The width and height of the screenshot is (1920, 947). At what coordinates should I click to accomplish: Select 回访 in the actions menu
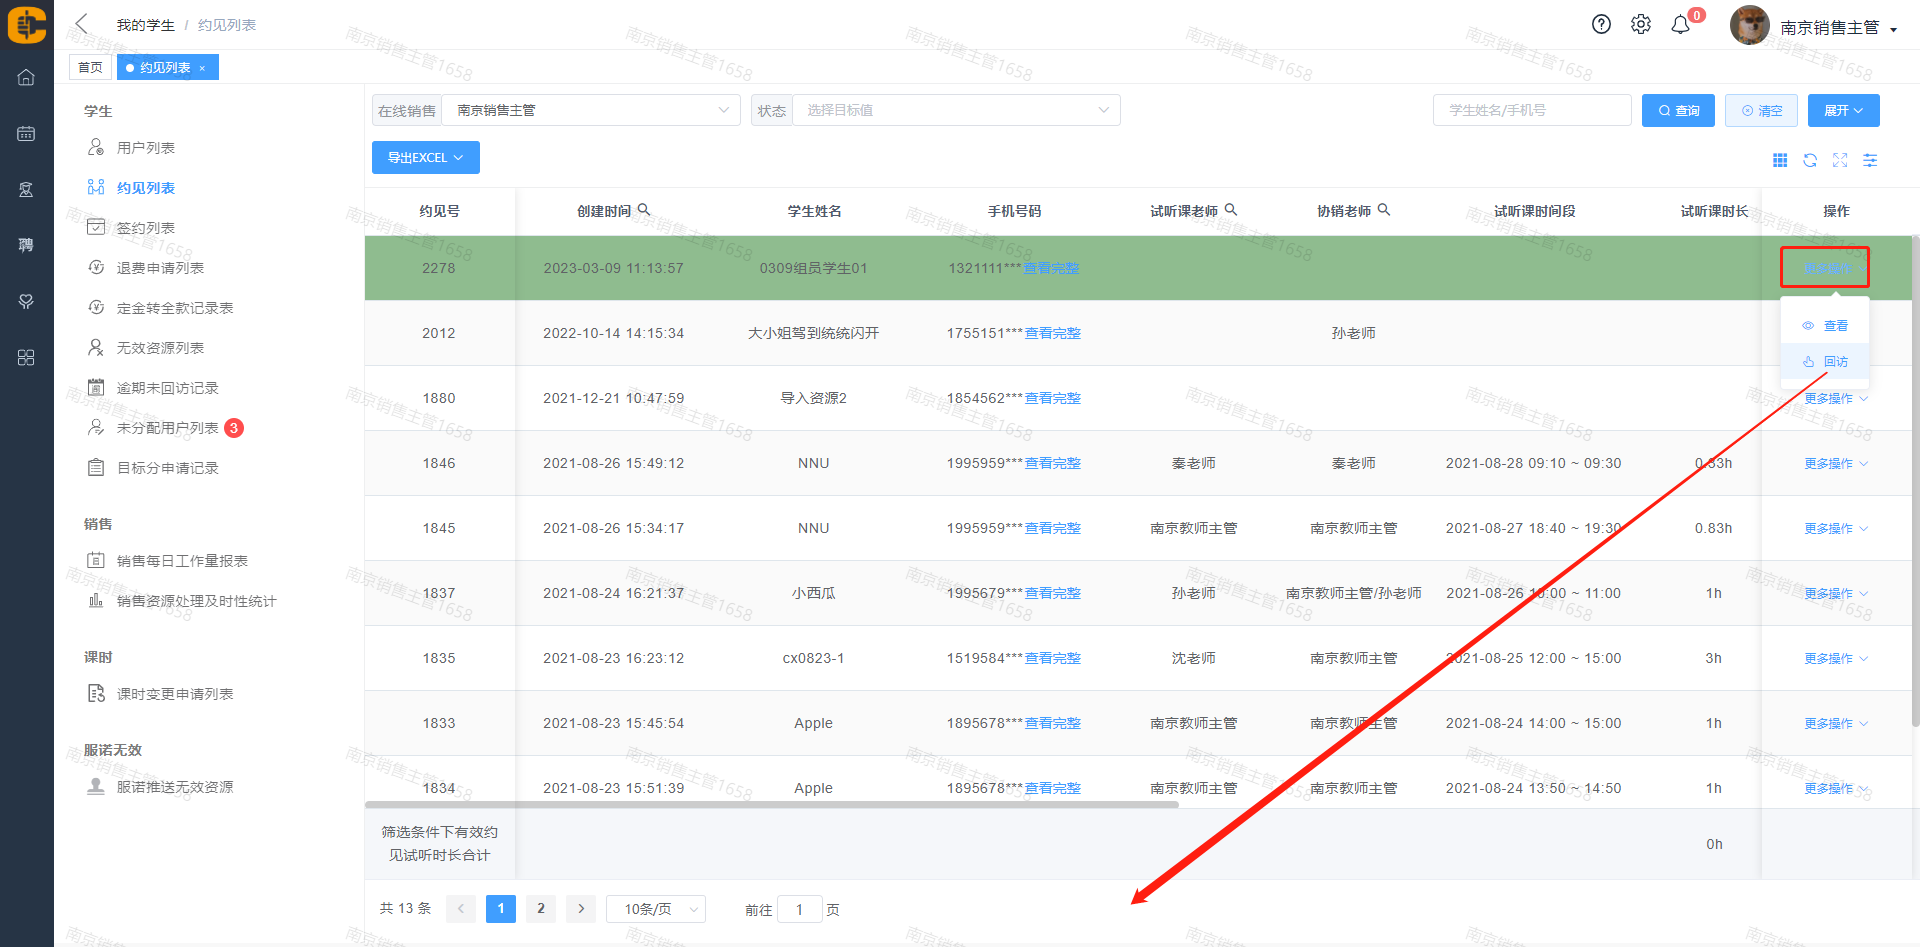(x=1826, y=362)
